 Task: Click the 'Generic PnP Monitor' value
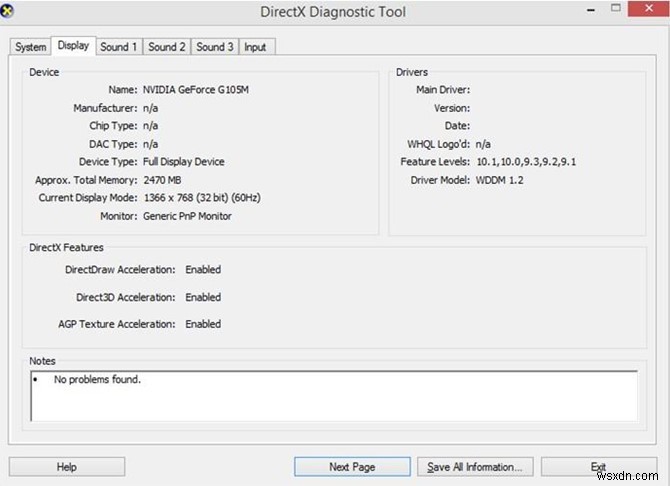(188, 216)
